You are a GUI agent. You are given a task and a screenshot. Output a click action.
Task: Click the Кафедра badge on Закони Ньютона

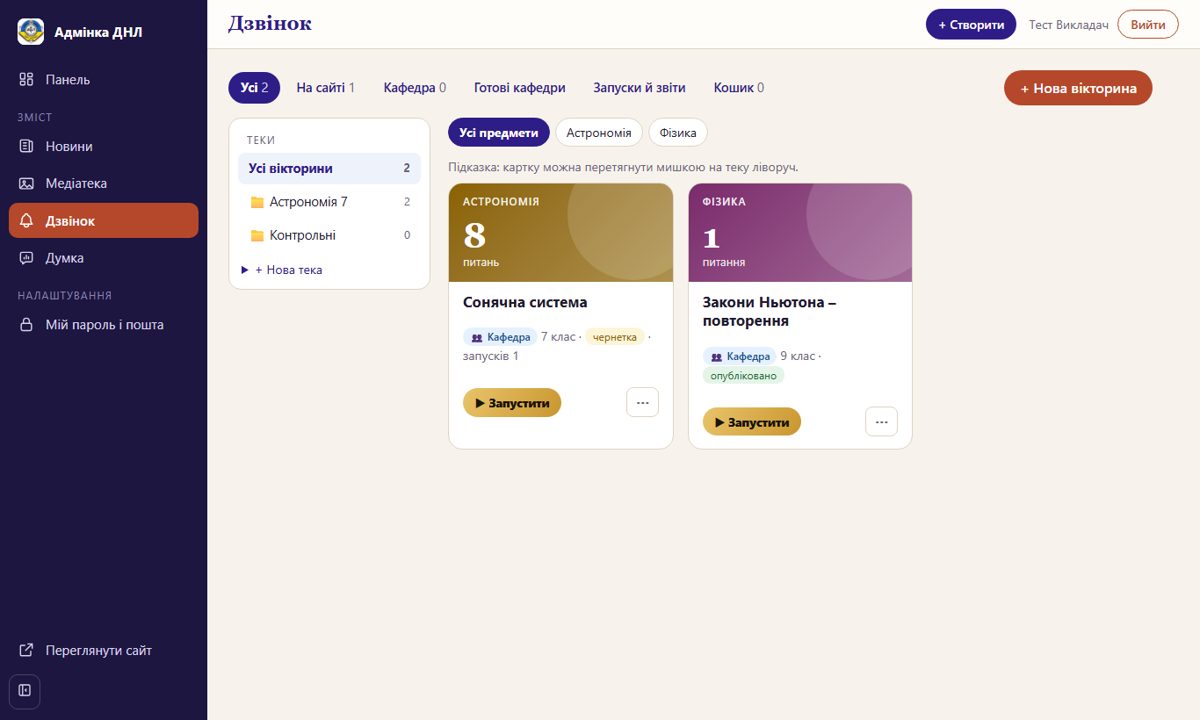(740, 356)
